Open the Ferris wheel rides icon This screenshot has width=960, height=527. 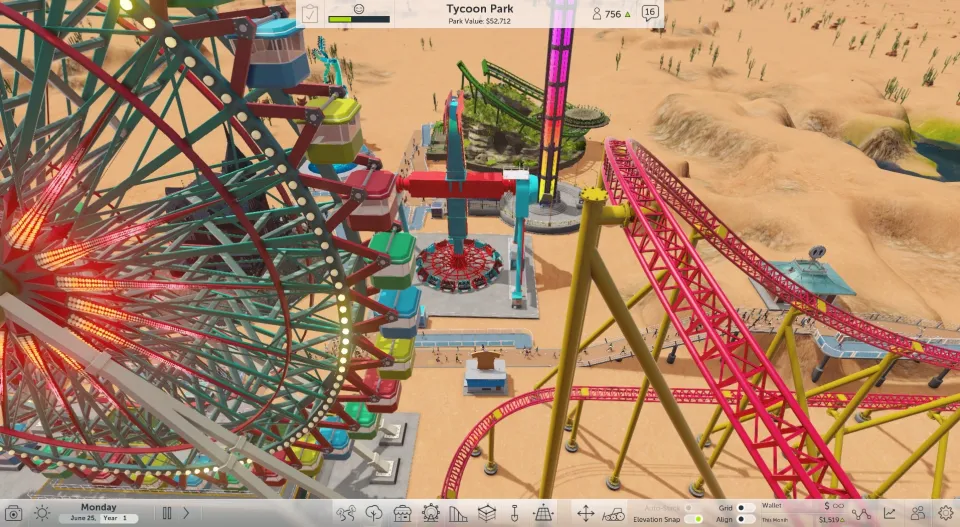[430, 513]
